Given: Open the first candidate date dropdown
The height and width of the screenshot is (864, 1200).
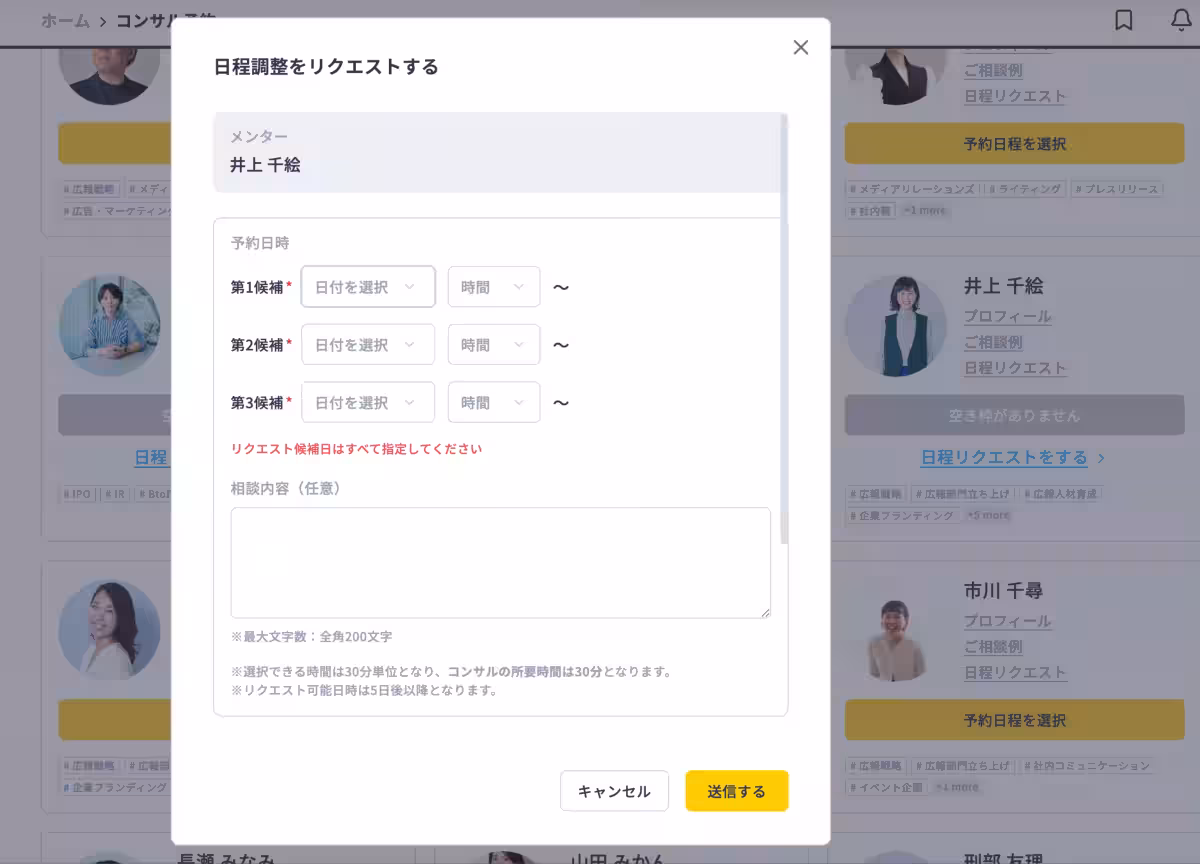Looking at the screenshot, I should pos(367,286).
